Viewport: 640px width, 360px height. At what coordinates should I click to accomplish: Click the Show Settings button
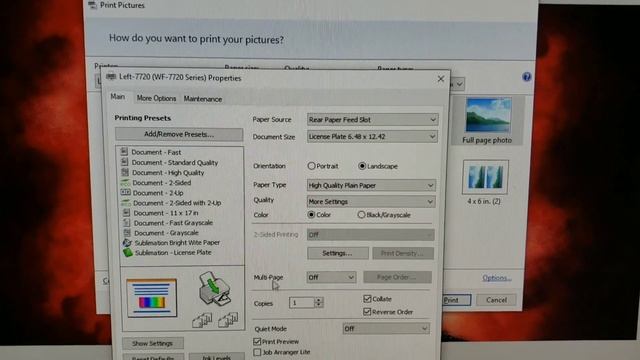click(153, 343)
